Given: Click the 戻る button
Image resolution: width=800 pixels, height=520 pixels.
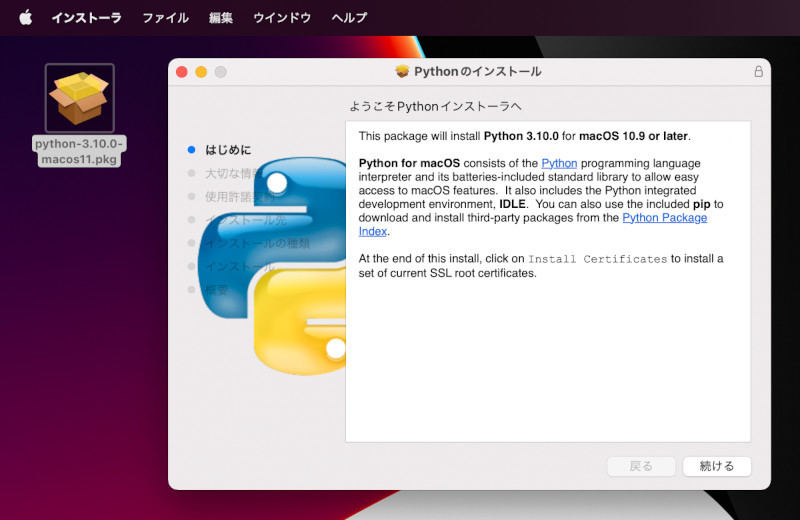Looking at the screenshot, I should click(x=641, y=466).
